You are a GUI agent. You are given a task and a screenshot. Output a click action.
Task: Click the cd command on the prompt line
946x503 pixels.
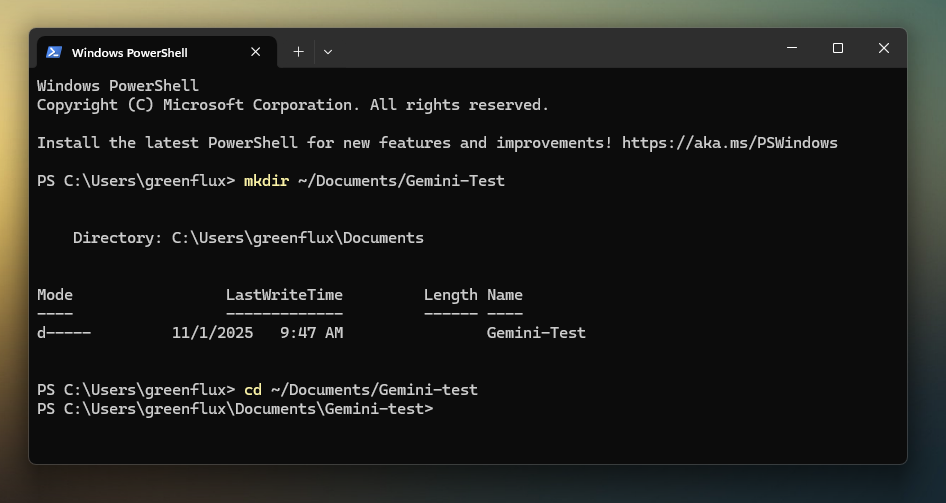pos(253,390)
